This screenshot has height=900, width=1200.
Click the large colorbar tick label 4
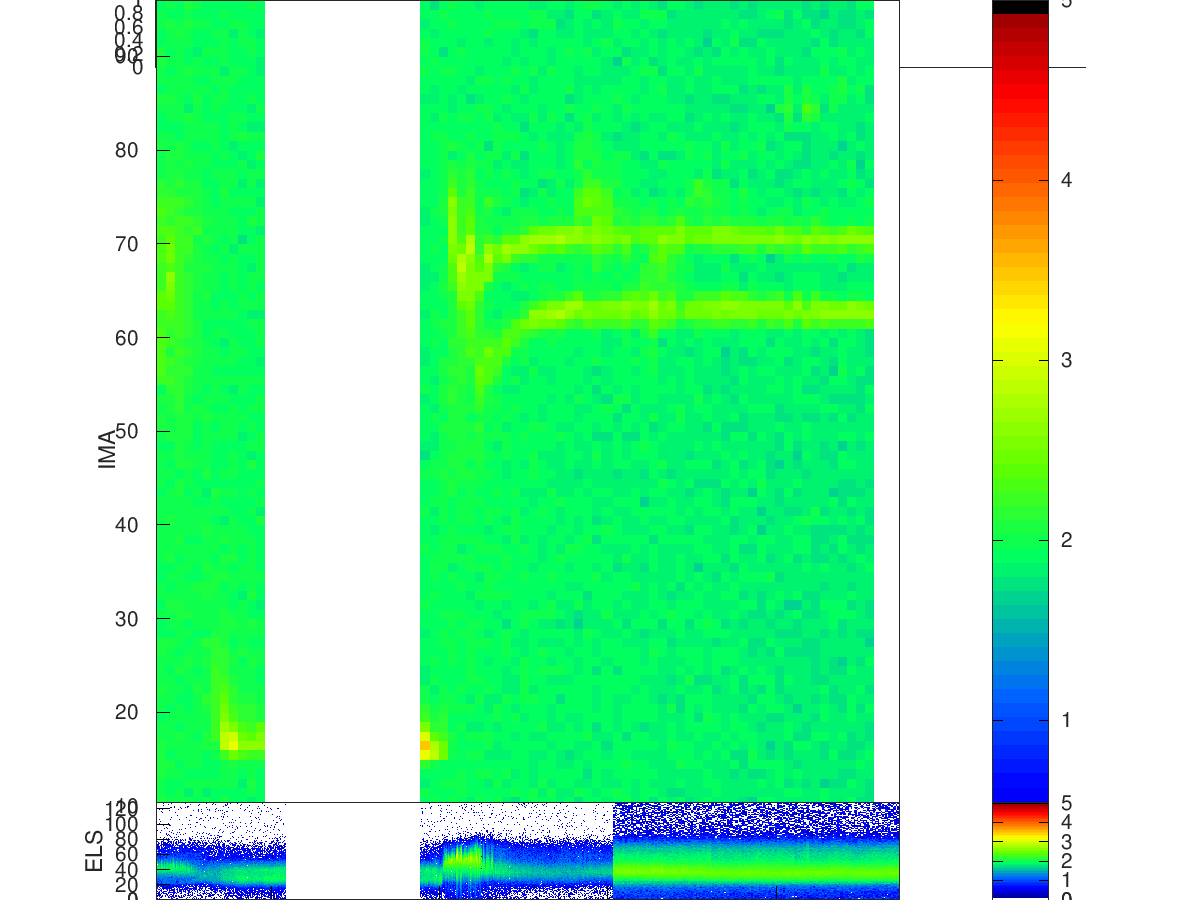(x=1067, y=180)
